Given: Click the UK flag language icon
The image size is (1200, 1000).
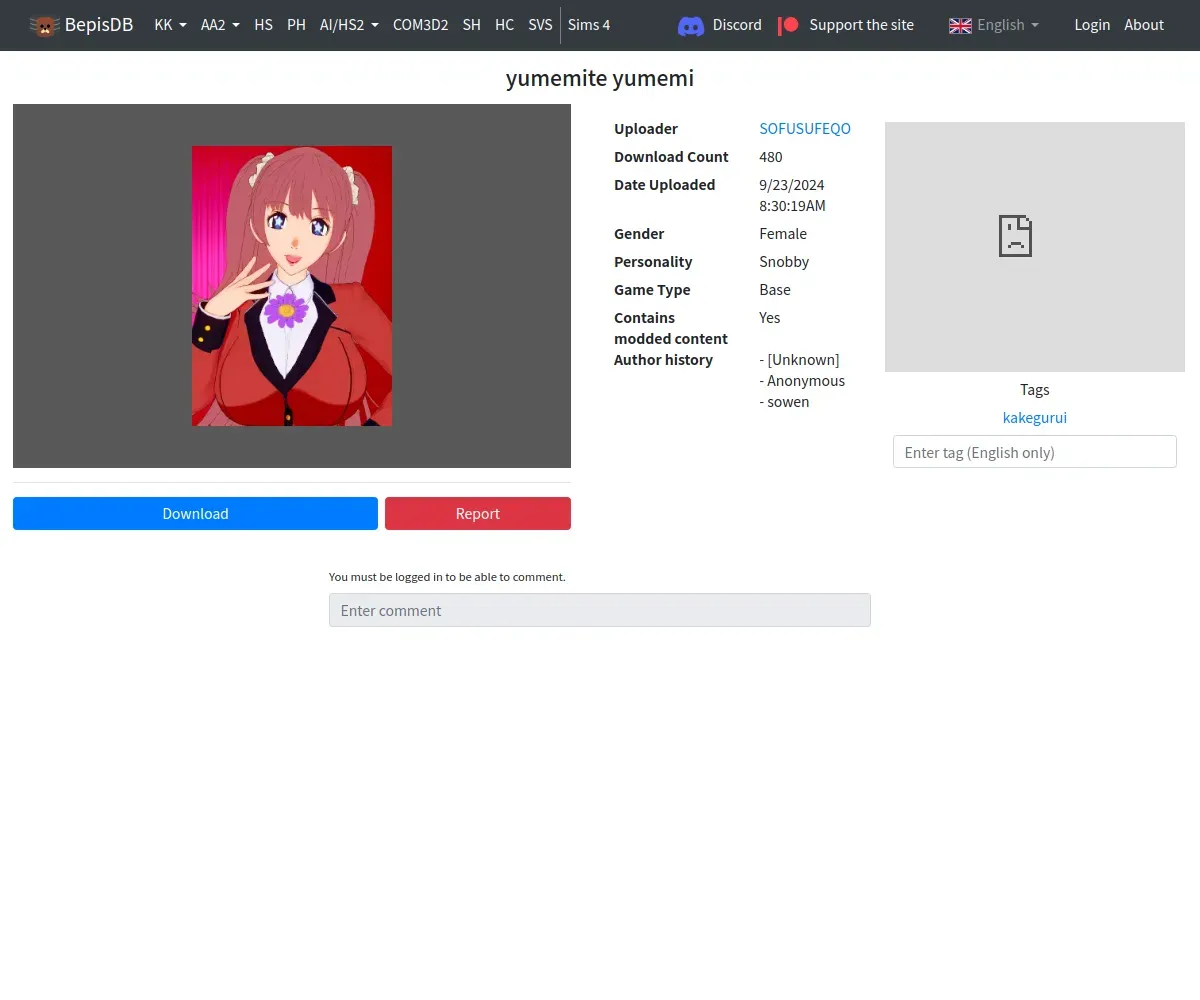Looking at the screenshot, I should pyautogui.click(x=960, y=26).
